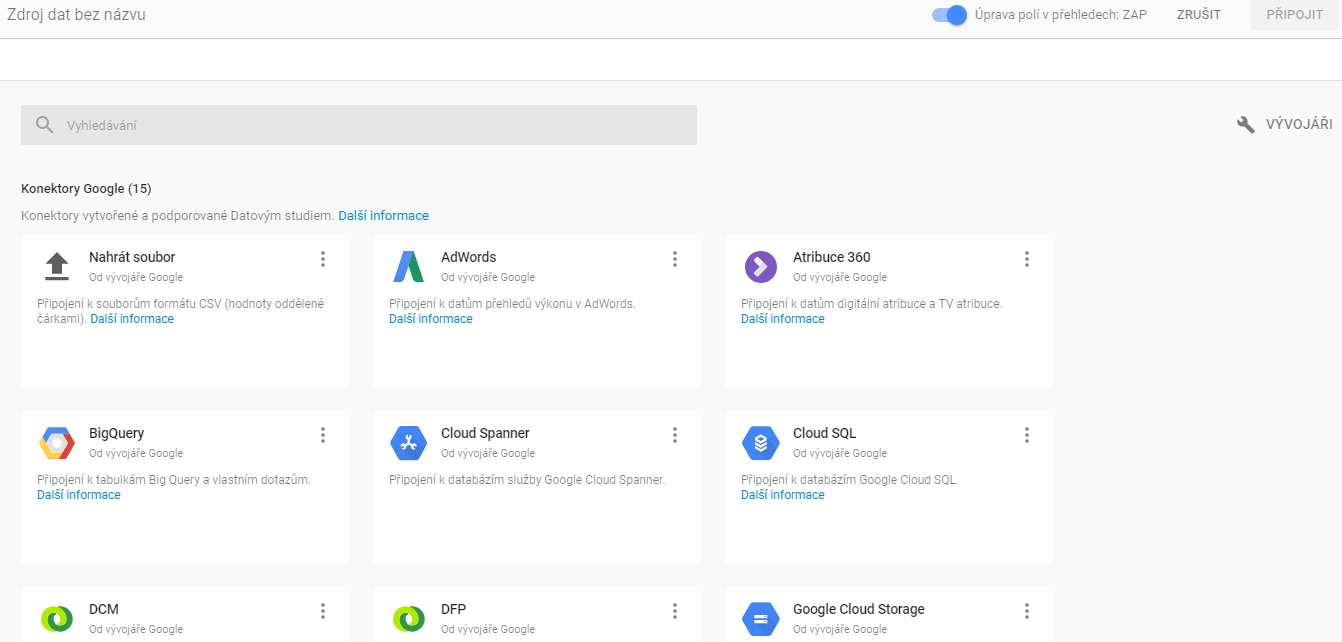Viewport: 1342px width, 642px height.
Task: Click the AdWords logo icon
Action: (x=409, y=266)
